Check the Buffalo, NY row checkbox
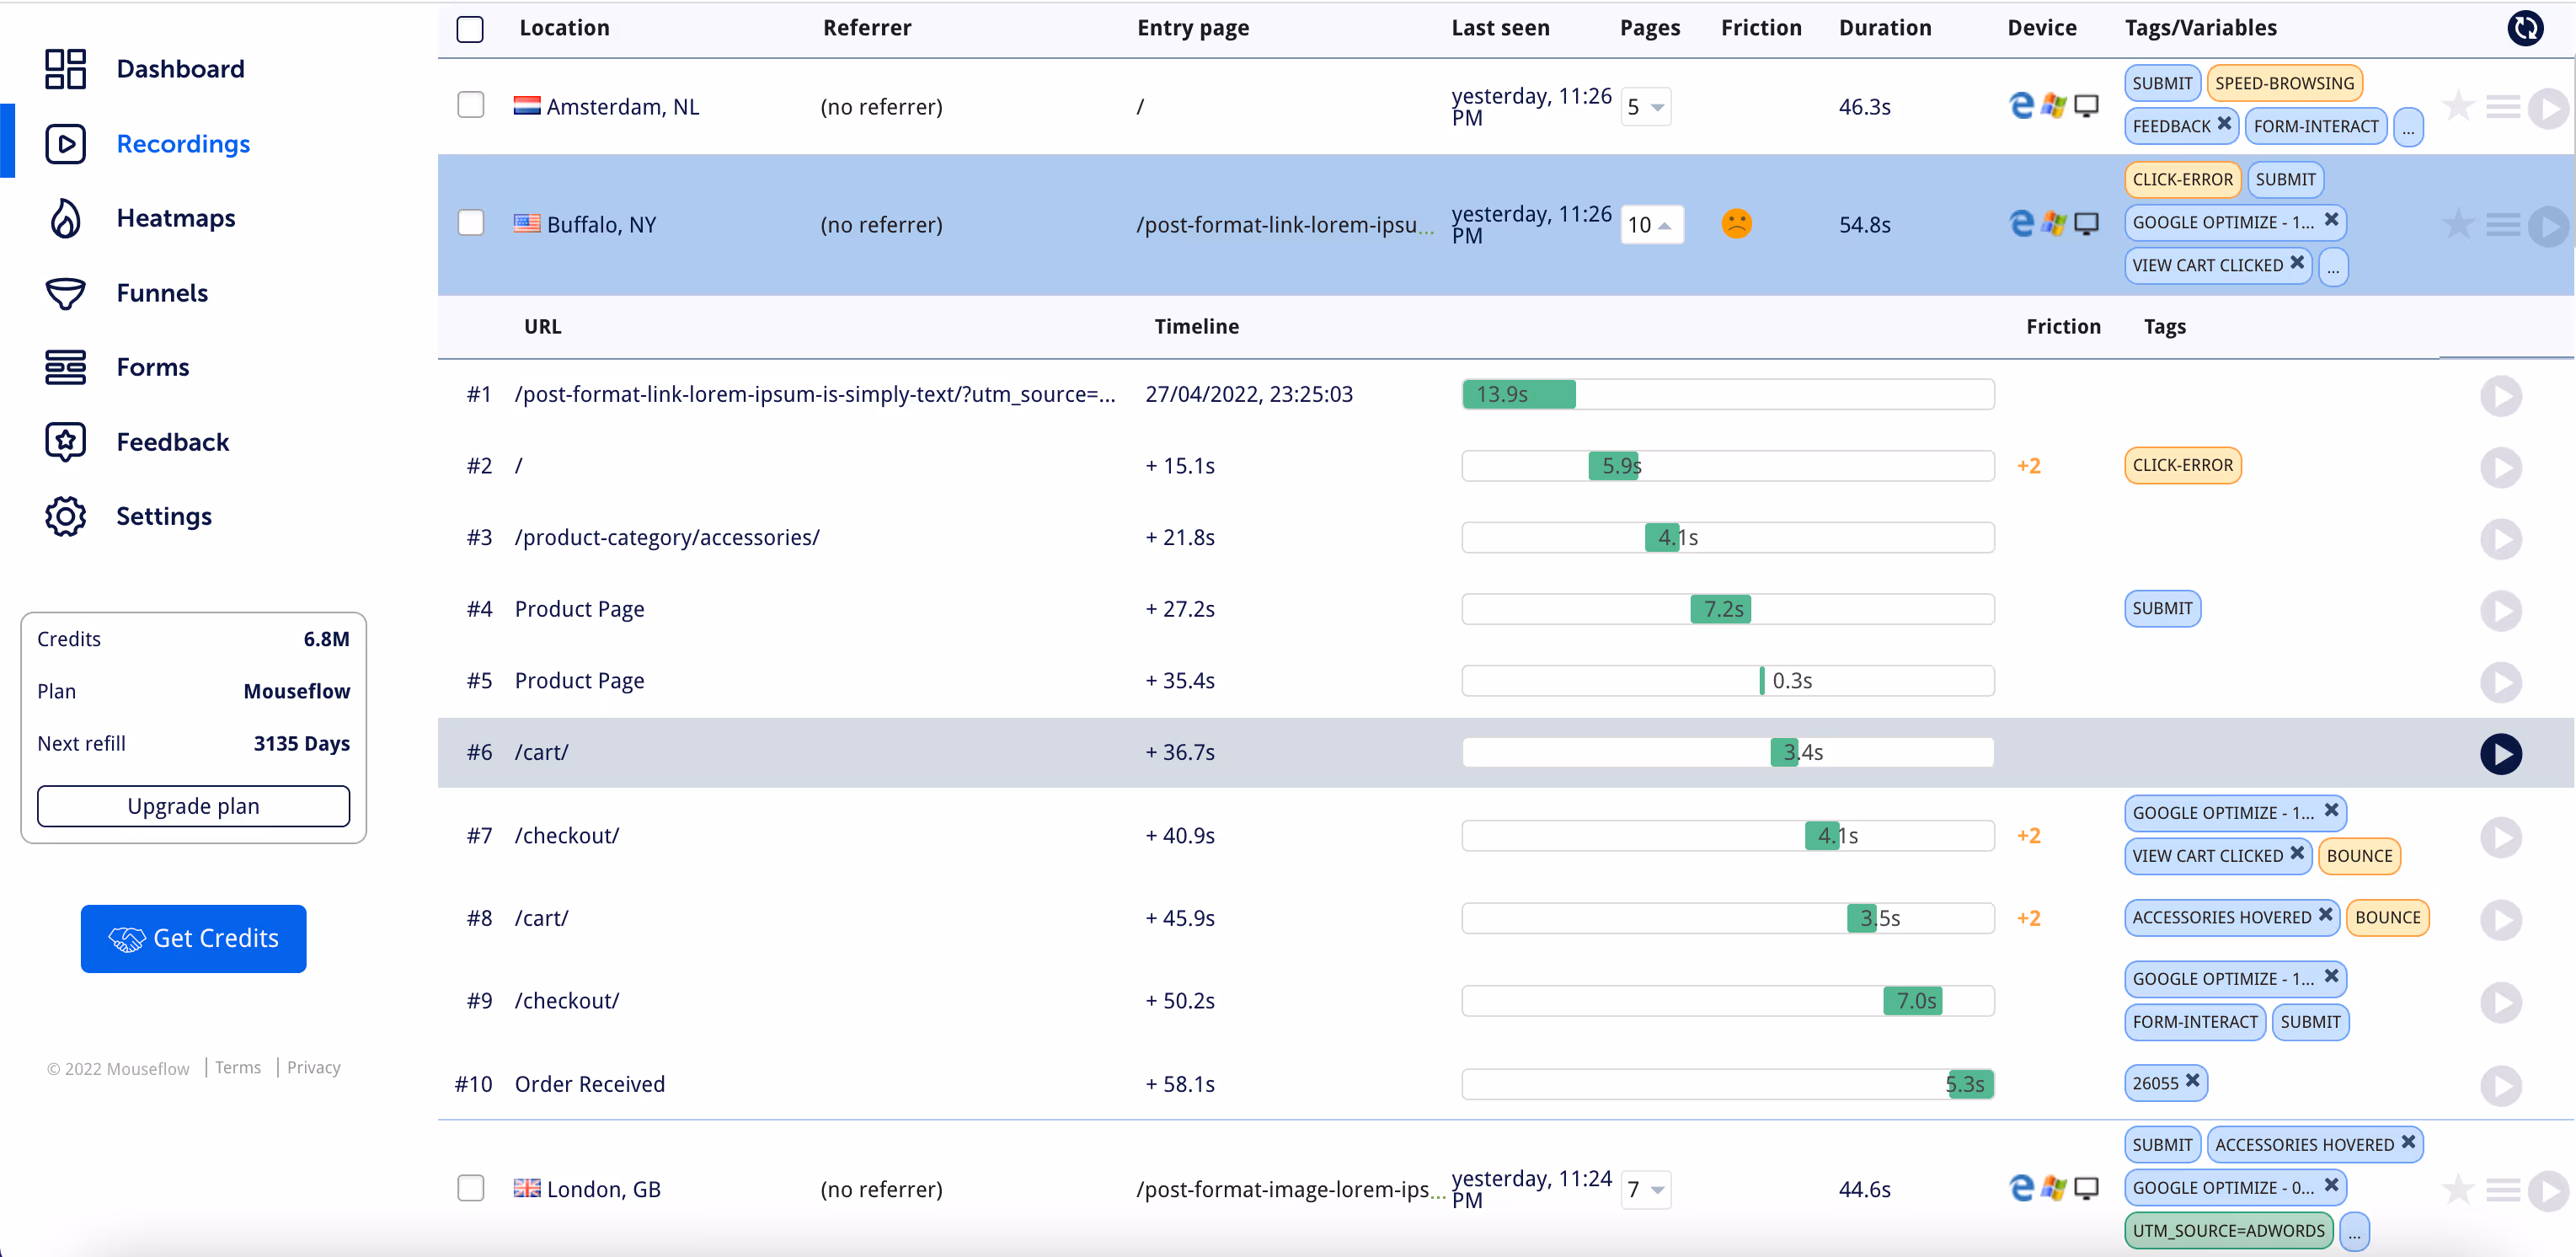Image resolution: width=2576 pixels, height=1257 pixels. point(470,223)
